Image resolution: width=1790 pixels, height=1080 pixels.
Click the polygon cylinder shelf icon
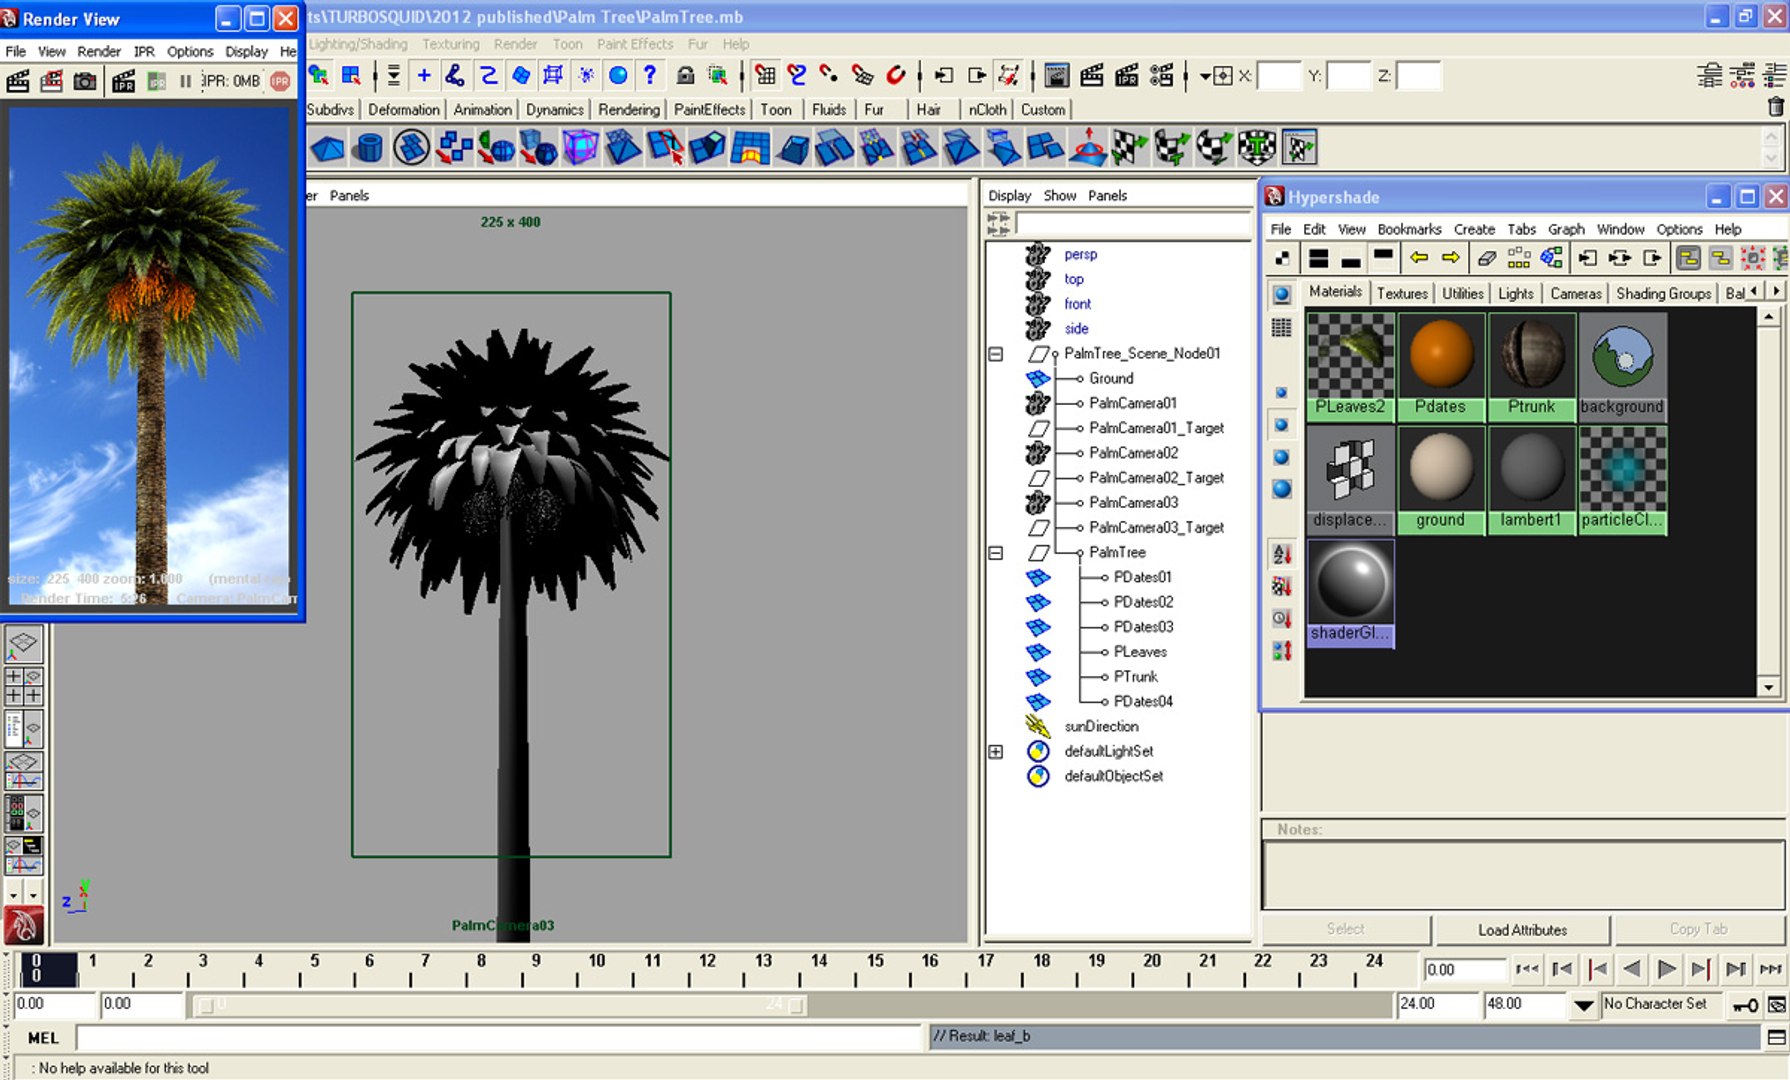tap(369, 148)
